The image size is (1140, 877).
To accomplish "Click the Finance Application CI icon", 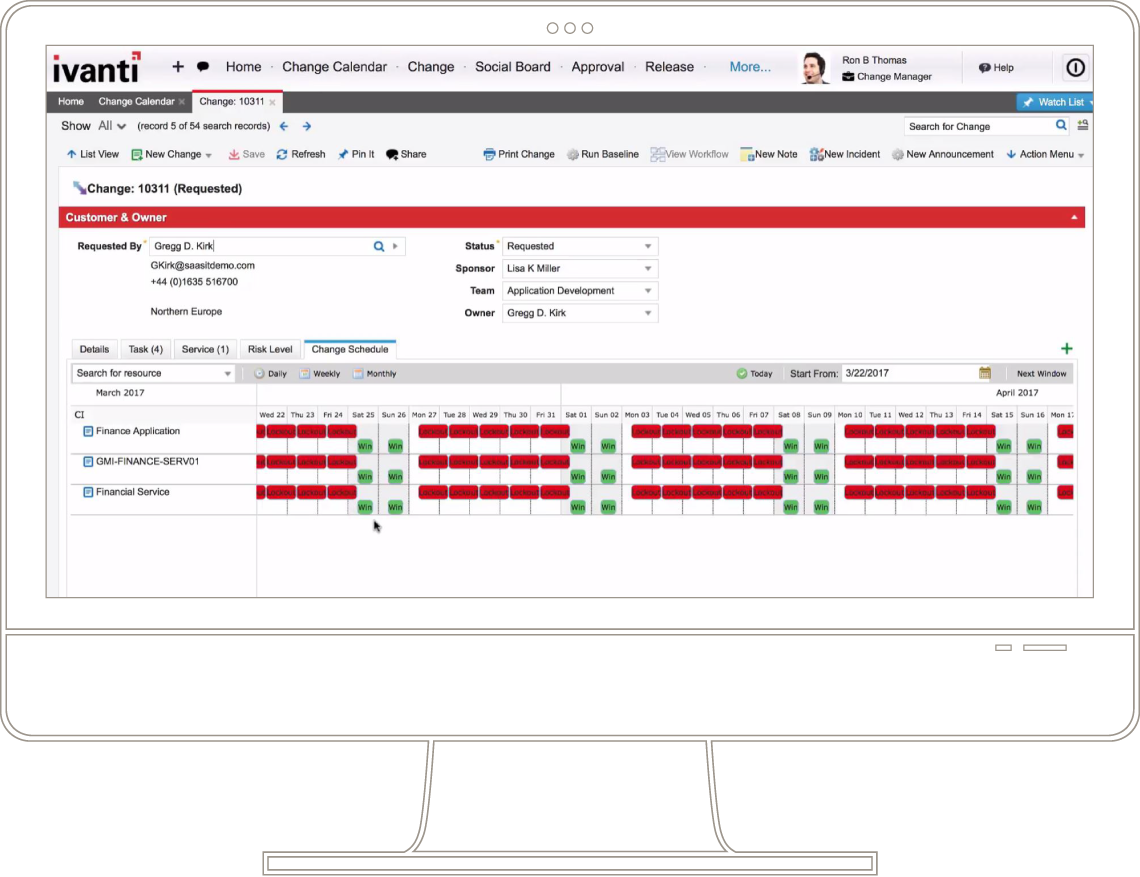I will pyautogui.click(x=88, y=431).
